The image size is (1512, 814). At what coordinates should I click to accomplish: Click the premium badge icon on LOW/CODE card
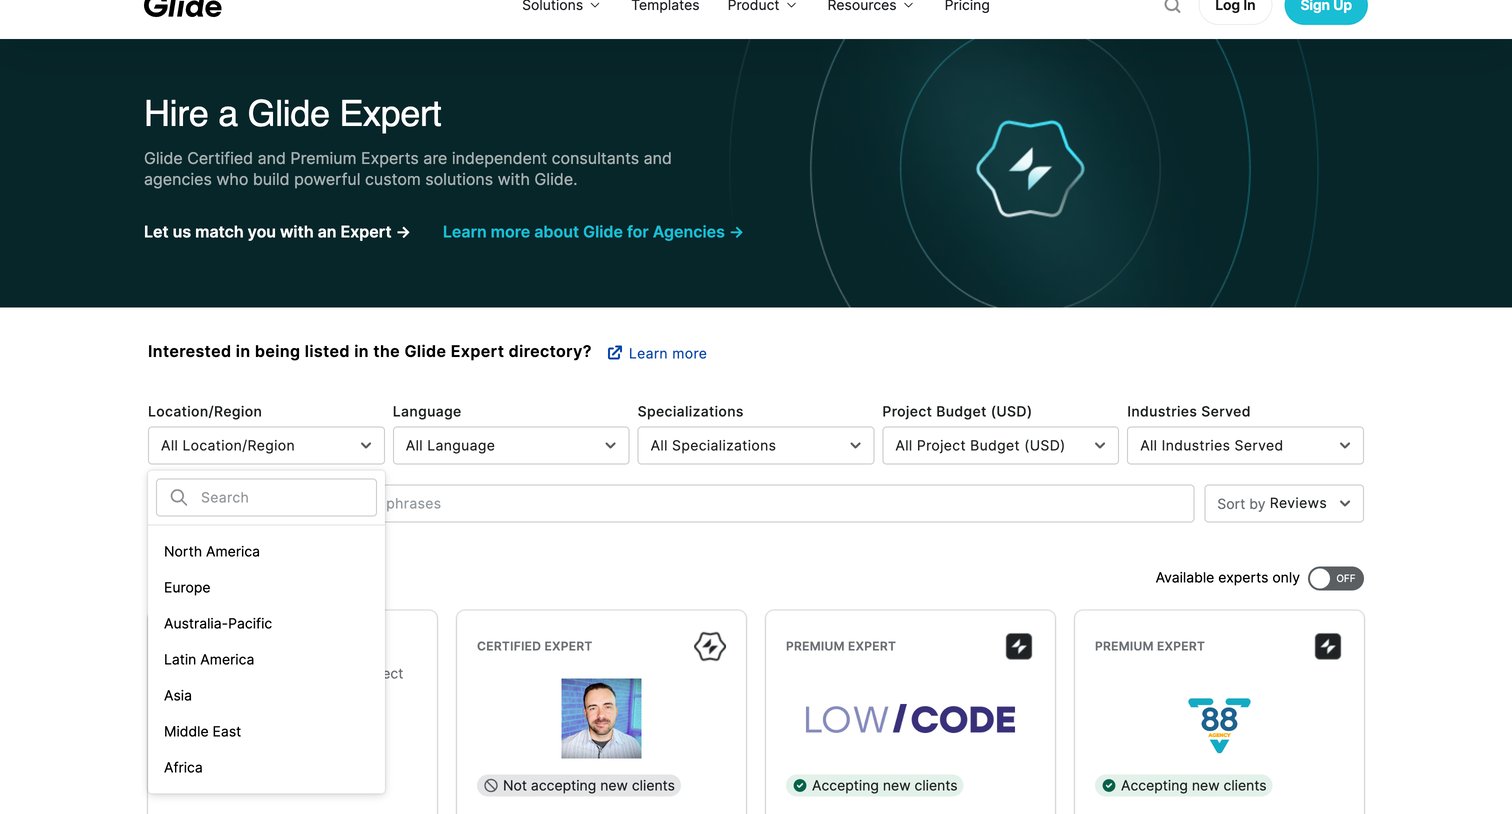coord(1019,646)
